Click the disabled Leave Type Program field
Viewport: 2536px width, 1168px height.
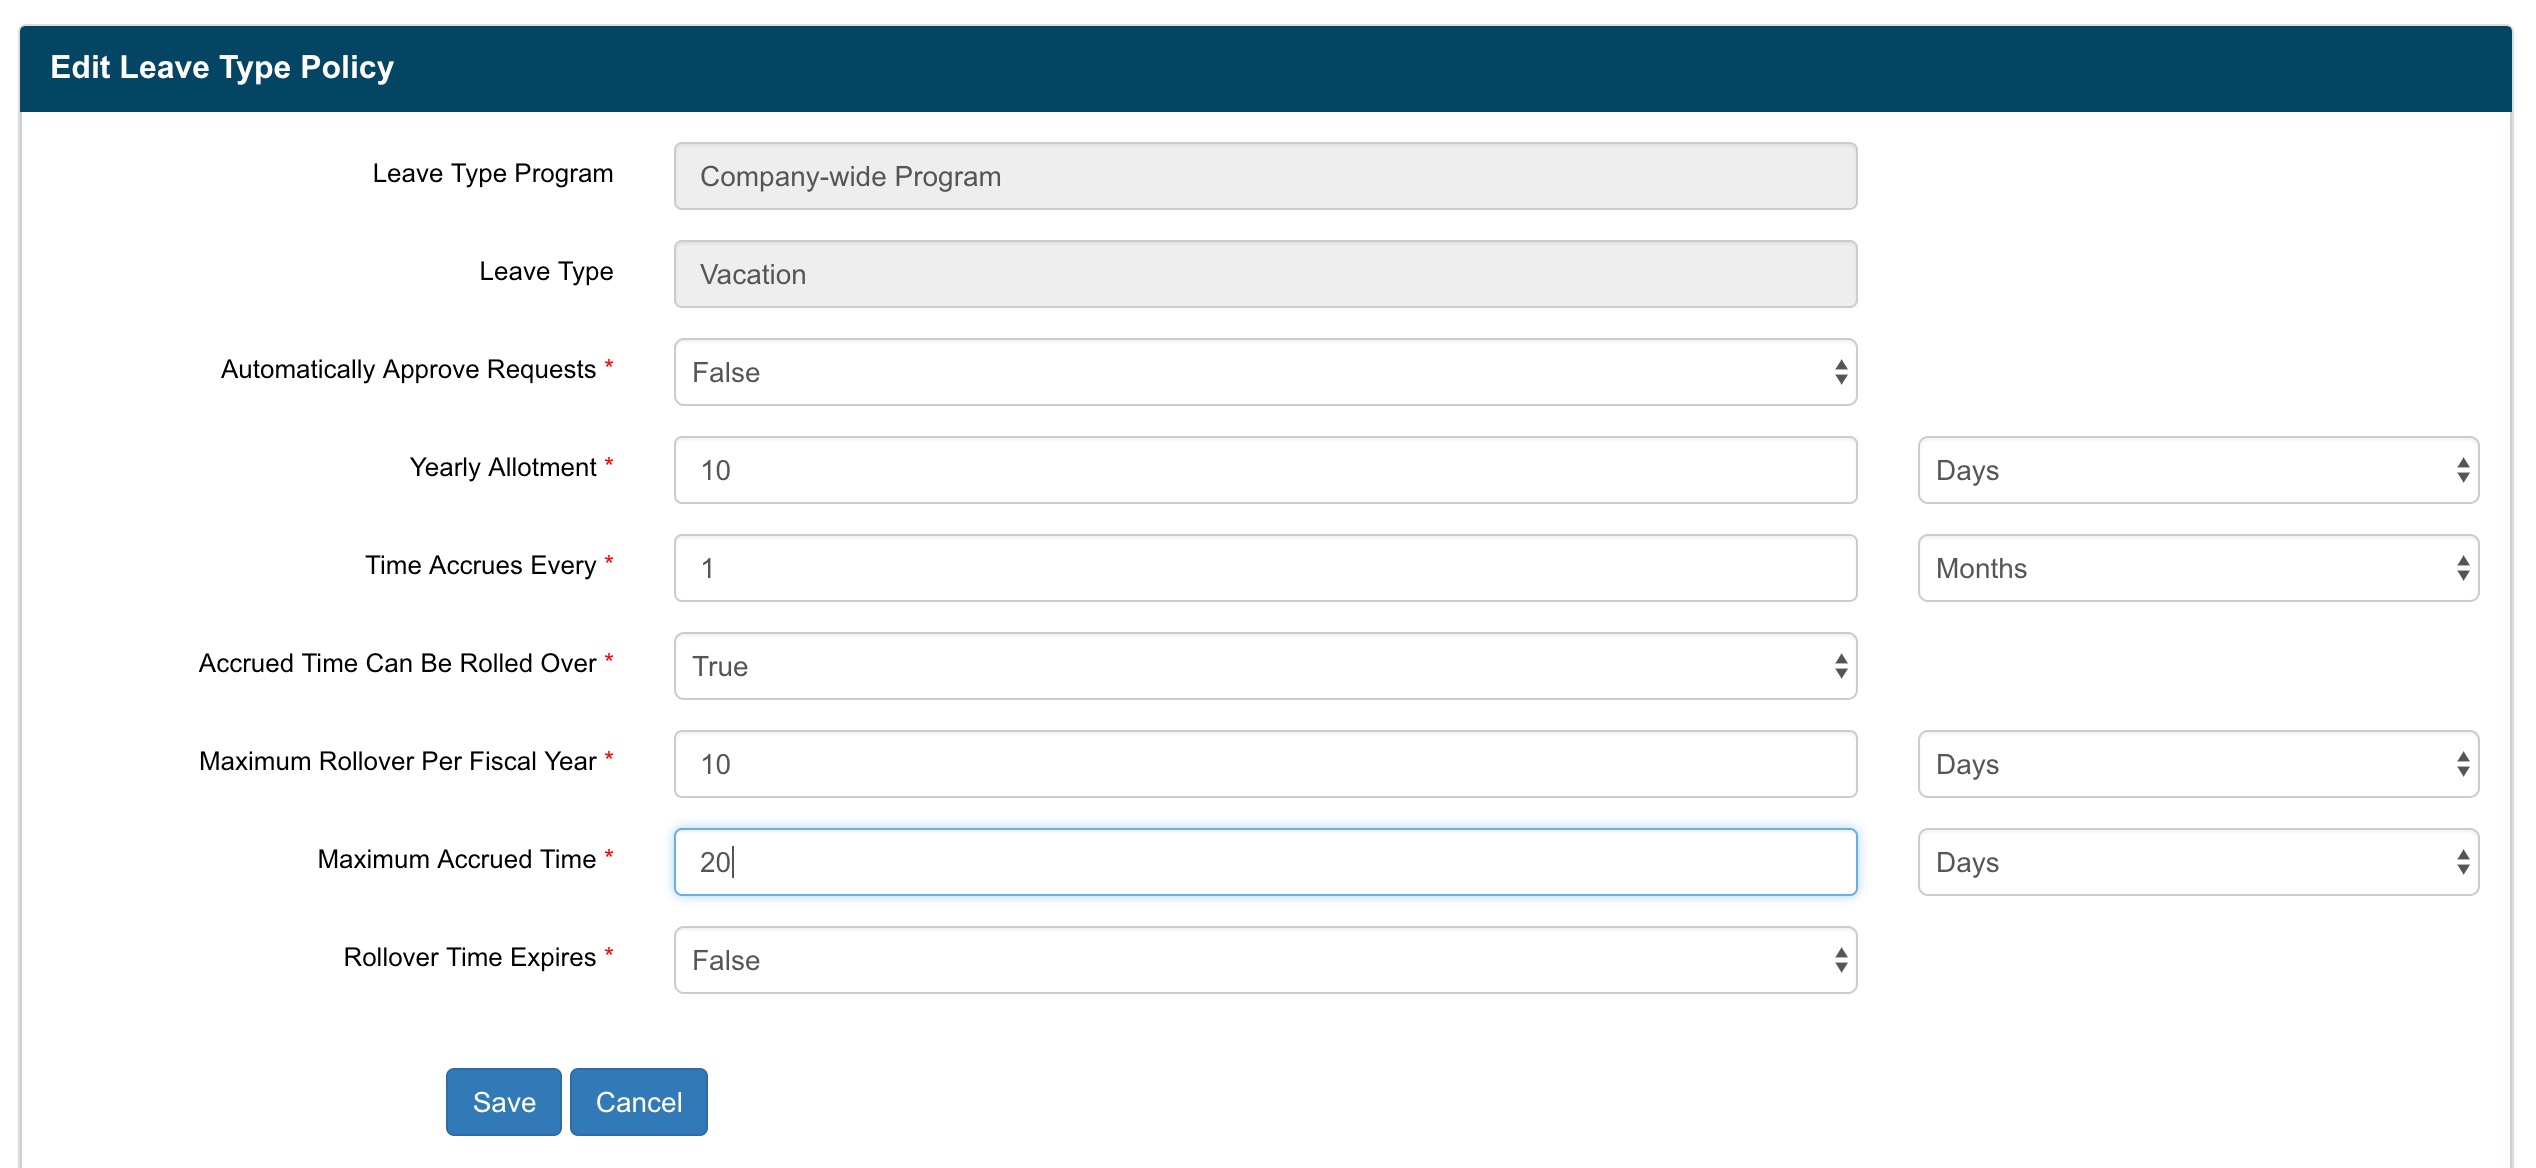(x=1265, y=176)
